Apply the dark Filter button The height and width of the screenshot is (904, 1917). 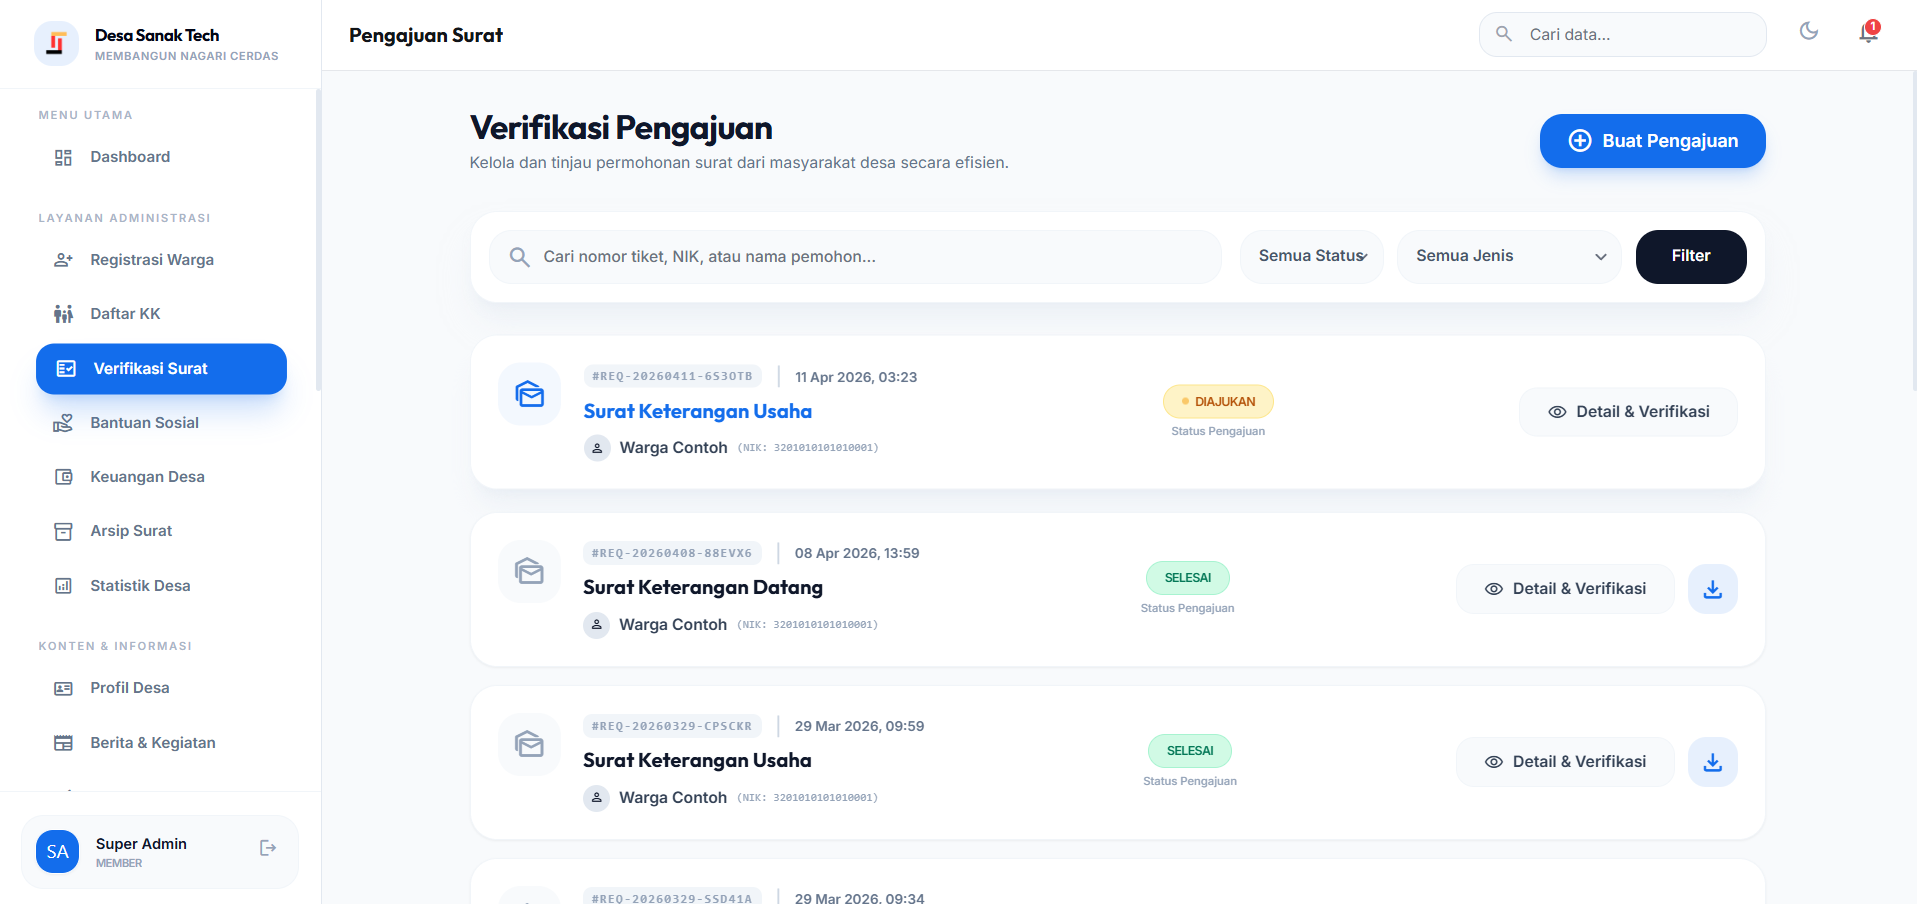point(1690,256)
